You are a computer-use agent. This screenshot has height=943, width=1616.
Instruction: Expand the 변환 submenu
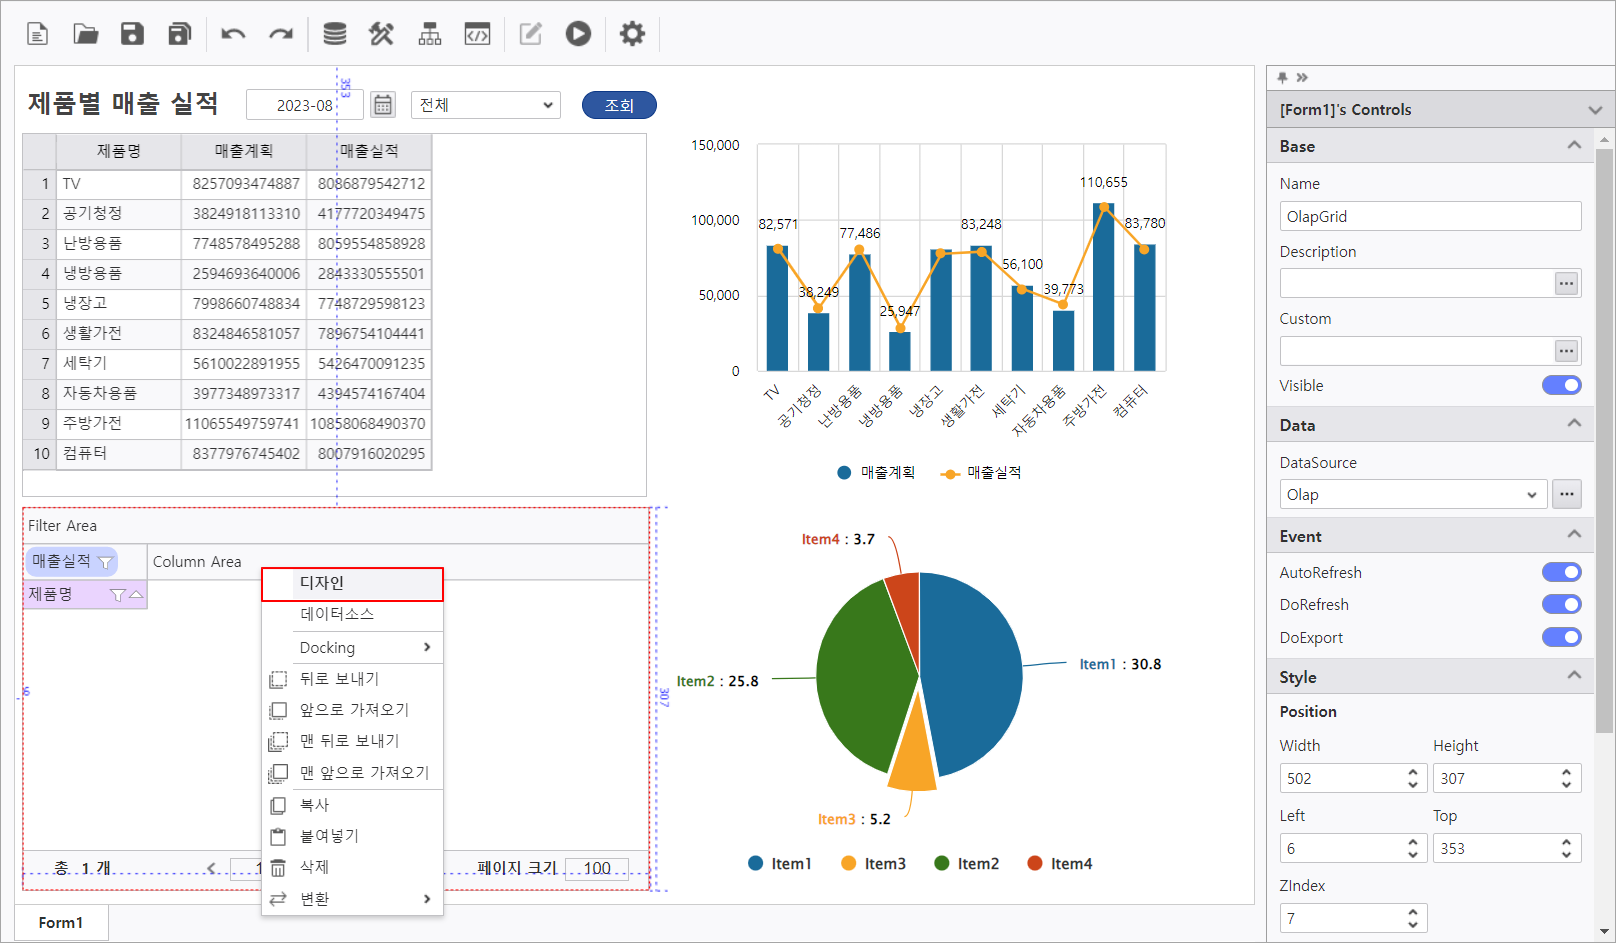tap(352, 899)
